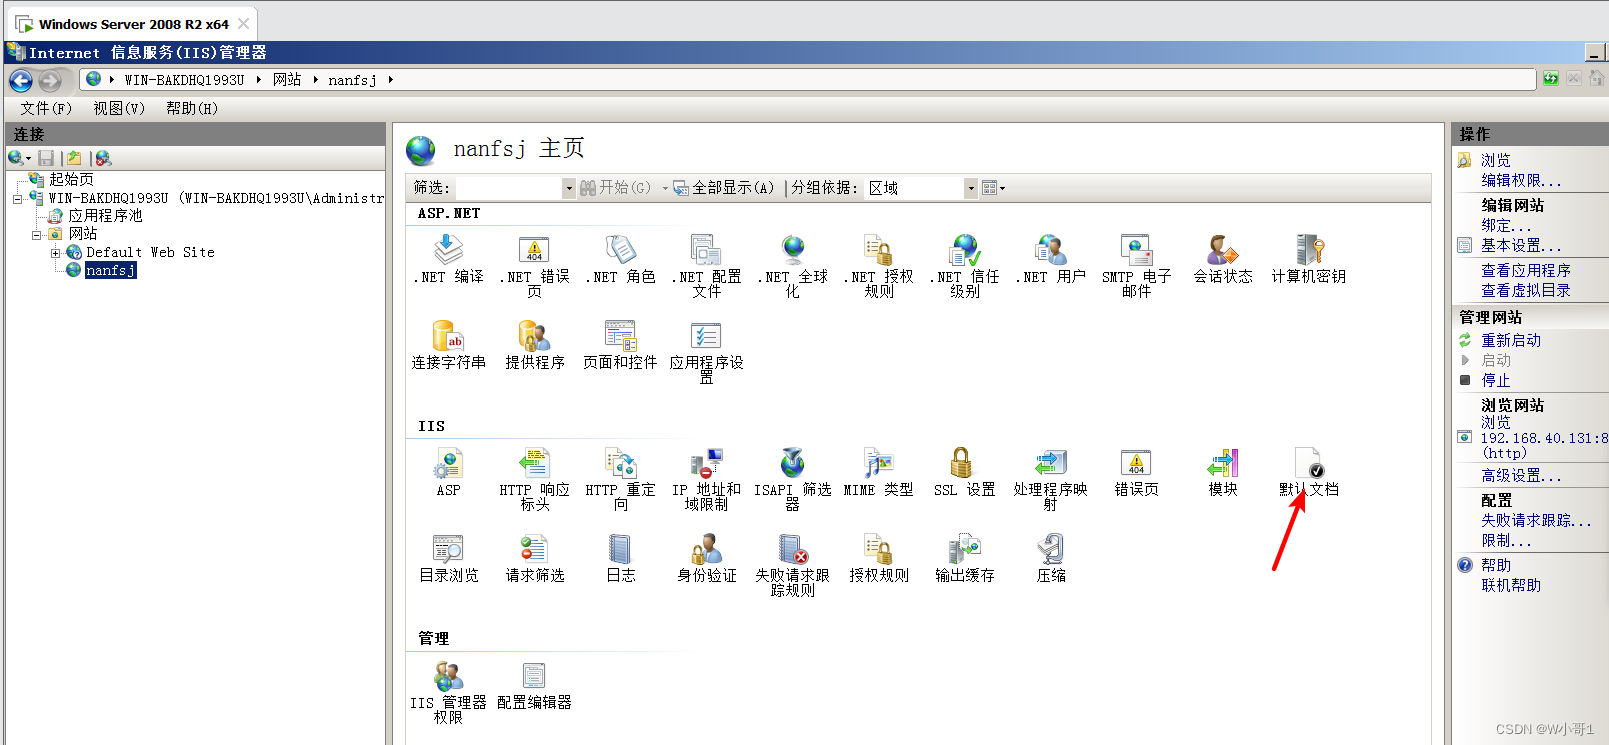Open the HTTP 响应标头 feature

[x=534, y=479]
